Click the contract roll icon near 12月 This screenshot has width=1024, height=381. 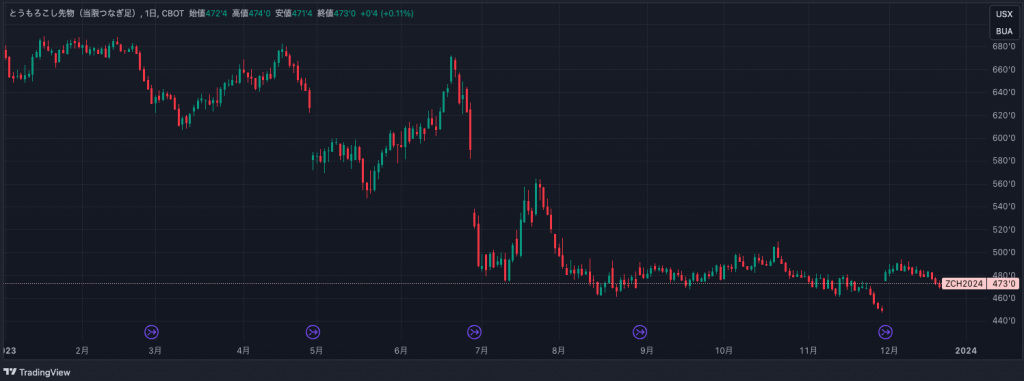click(x=885, y=332)
